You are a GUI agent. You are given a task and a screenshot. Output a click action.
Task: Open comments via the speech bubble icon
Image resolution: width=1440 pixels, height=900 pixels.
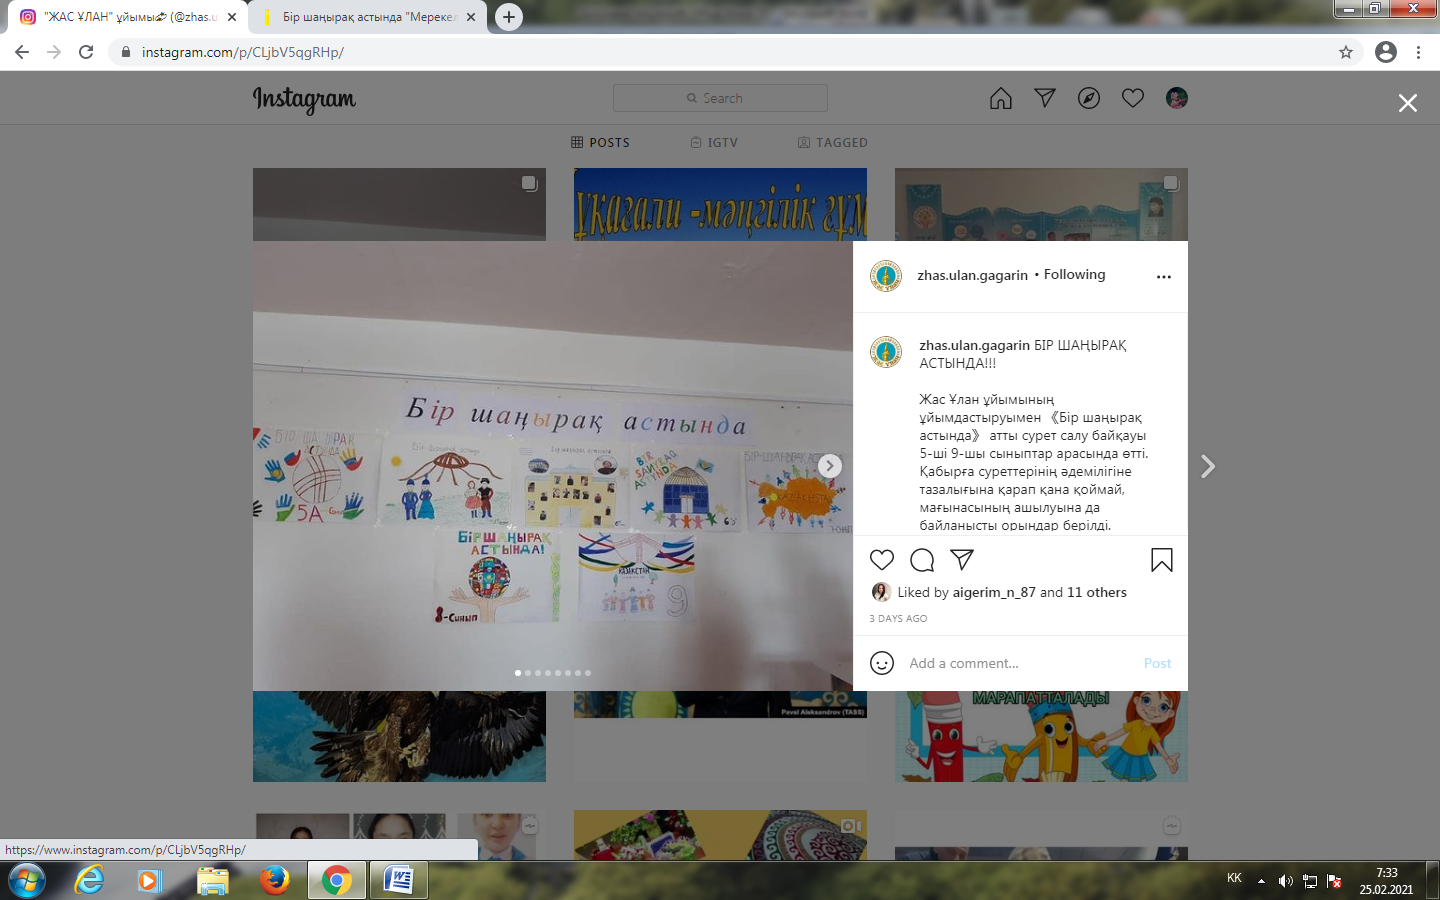[922, 560]
